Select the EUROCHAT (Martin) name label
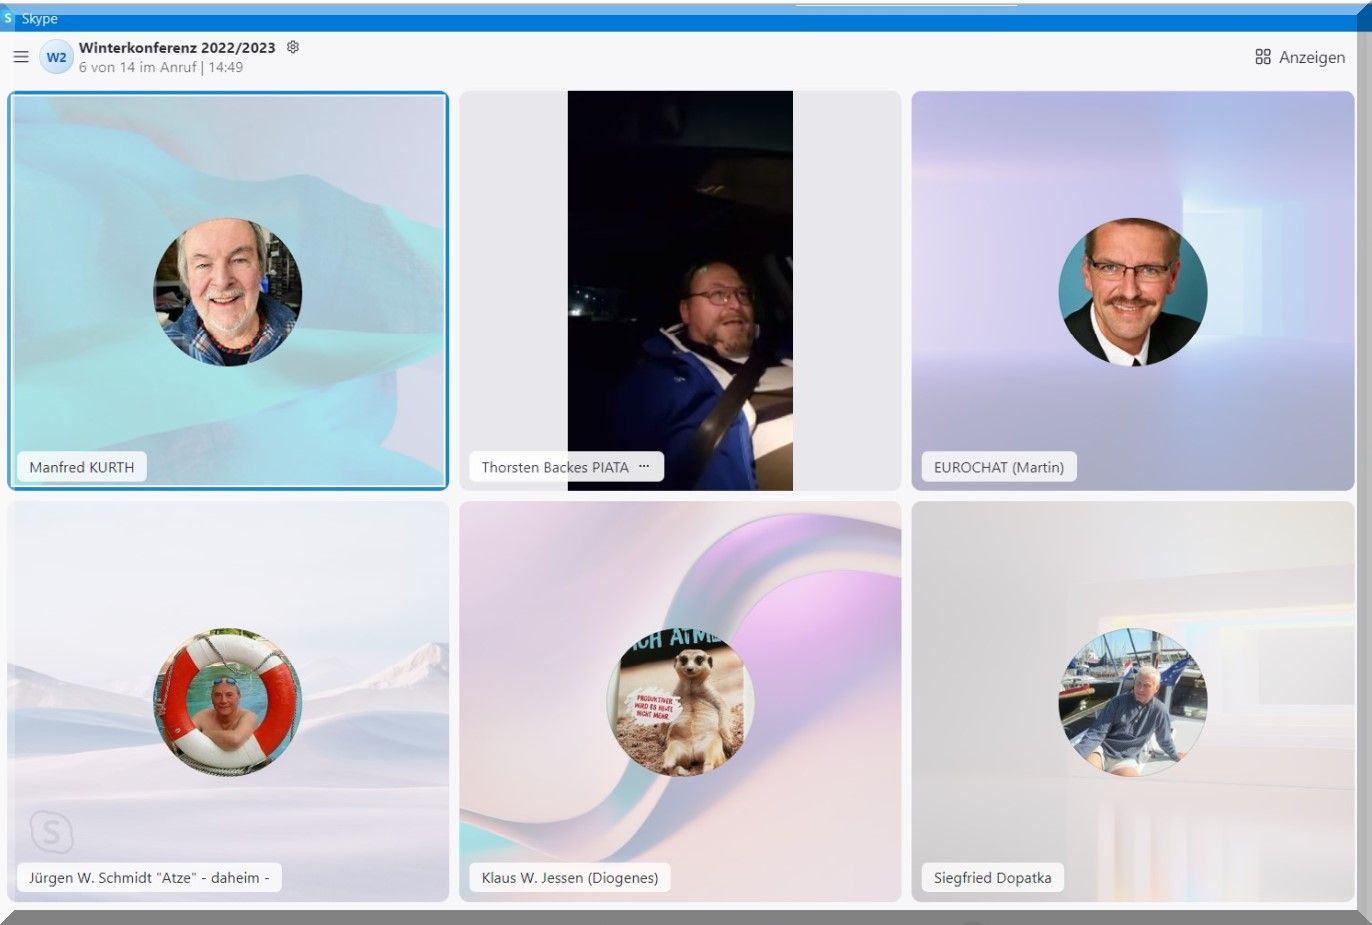Viewport: 1372px width, 925px height. [997, 467]
